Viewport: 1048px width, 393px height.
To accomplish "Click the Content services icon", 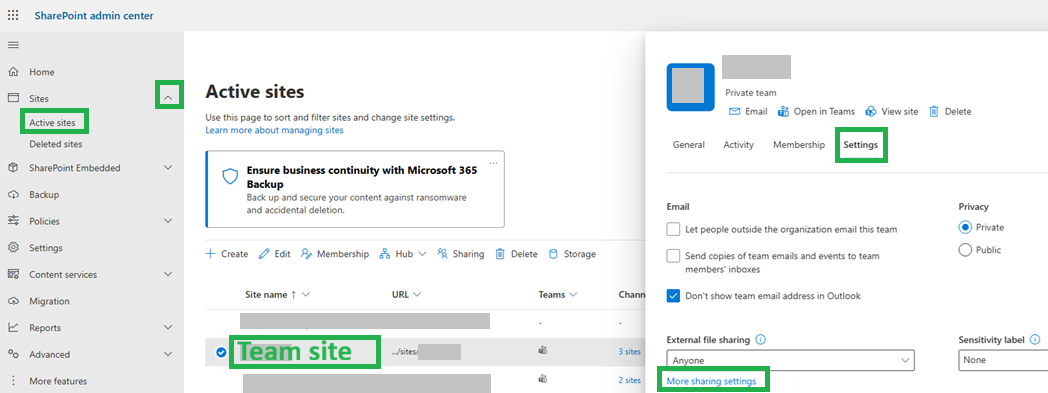I will pos(13,275).
